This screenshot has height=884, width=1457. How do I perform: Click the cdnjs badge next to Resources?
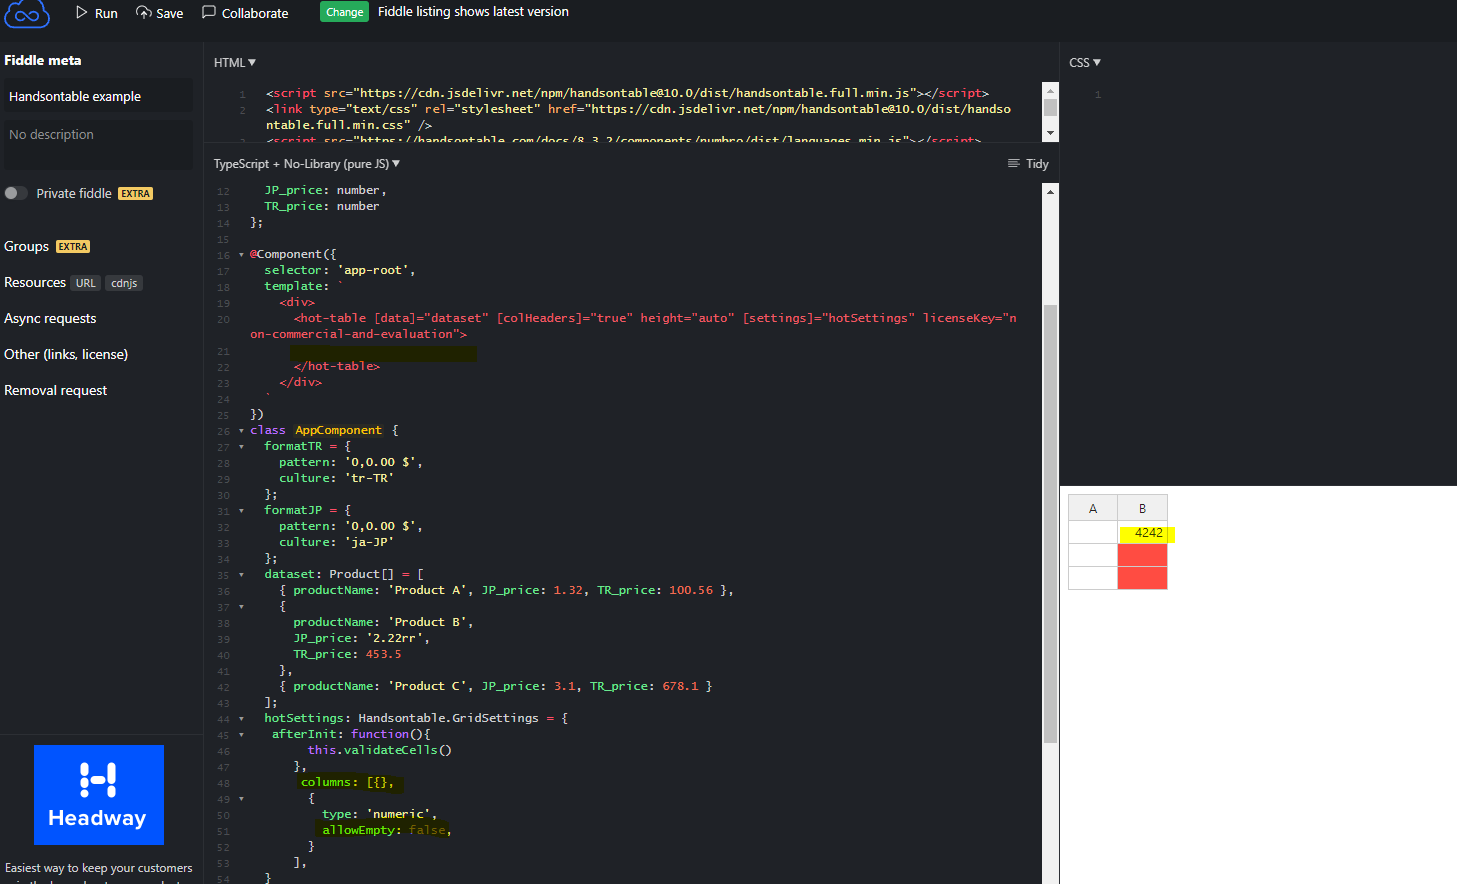(124, 283)
